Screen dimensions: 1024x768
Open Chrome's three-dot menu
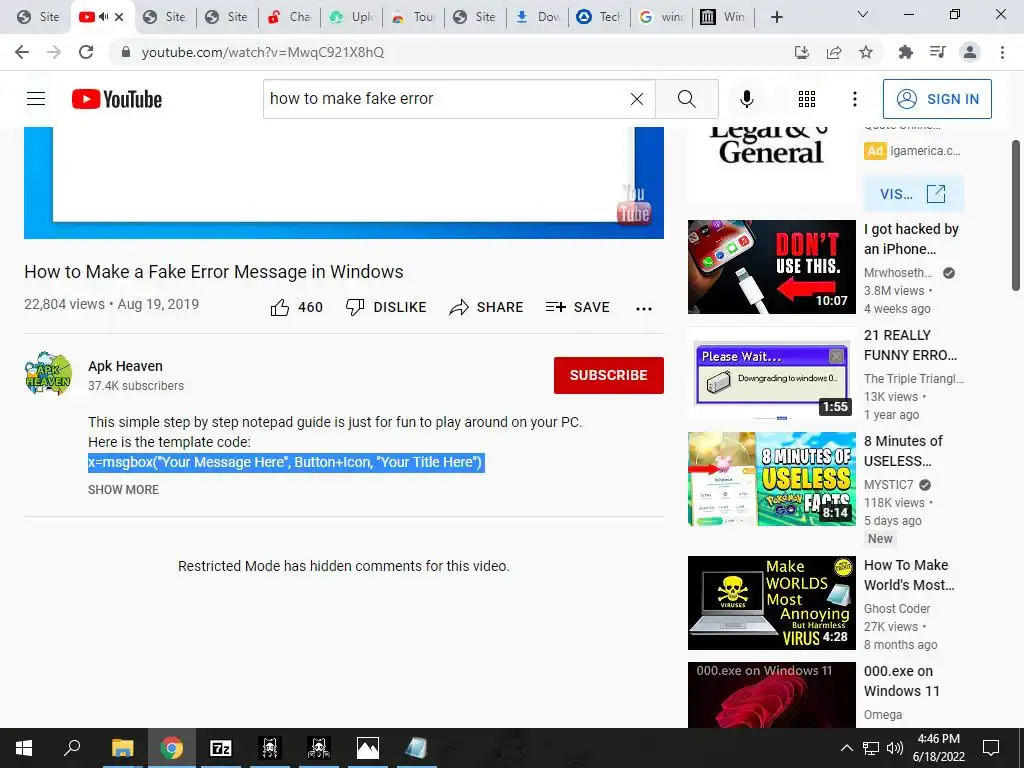pos(1002,52)
